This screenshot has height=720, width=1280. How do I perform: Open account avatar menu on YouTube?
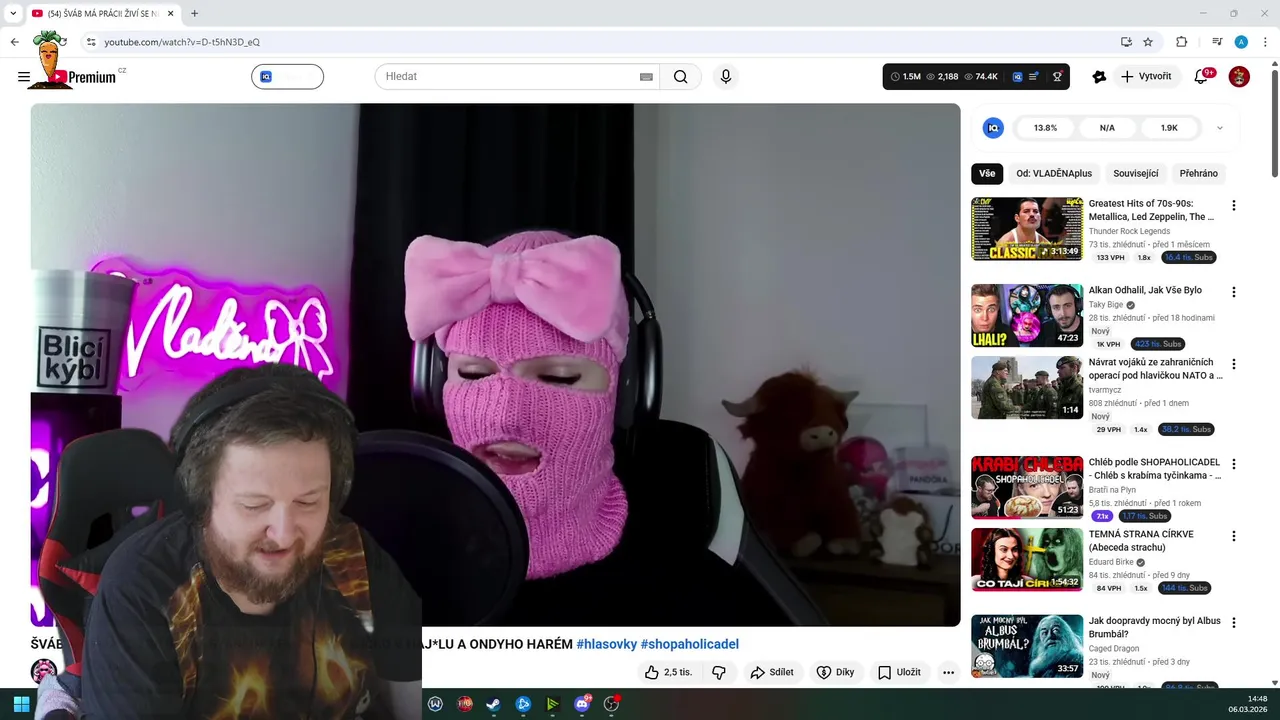(1239, 76)
